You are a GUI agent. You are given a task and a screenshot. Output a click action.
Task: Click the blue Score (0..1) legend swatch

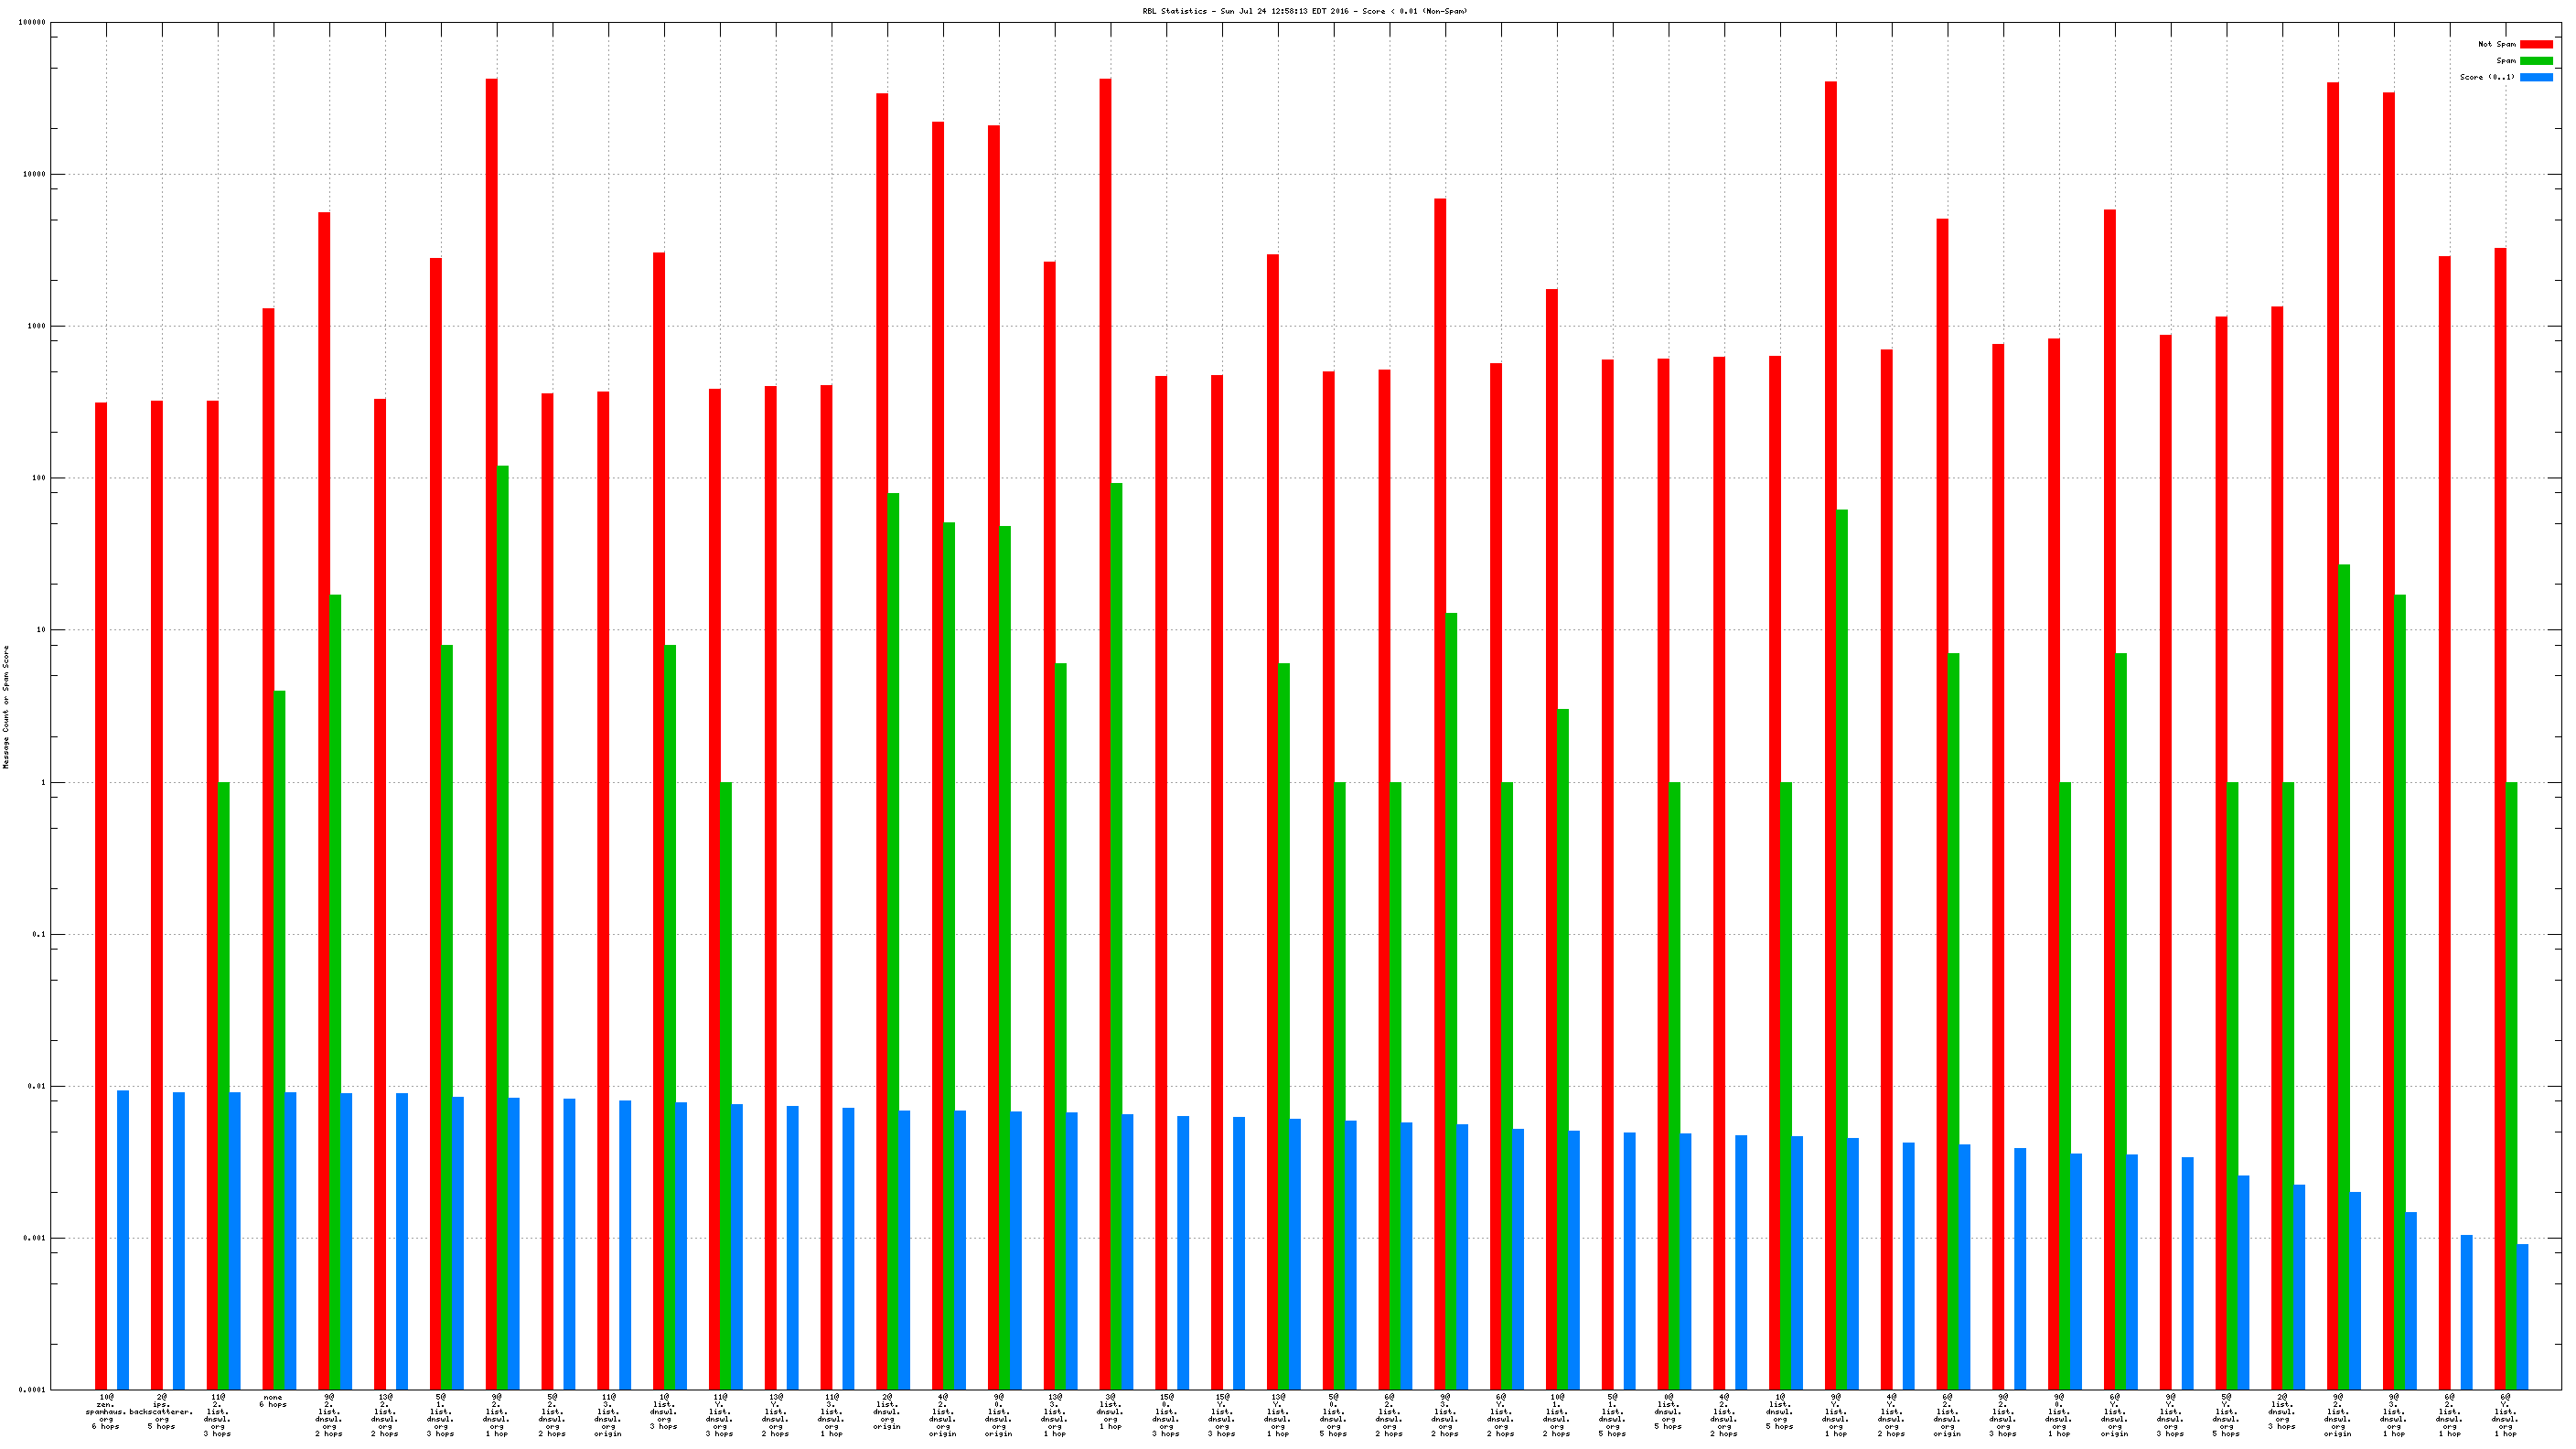coord(2535,77)
